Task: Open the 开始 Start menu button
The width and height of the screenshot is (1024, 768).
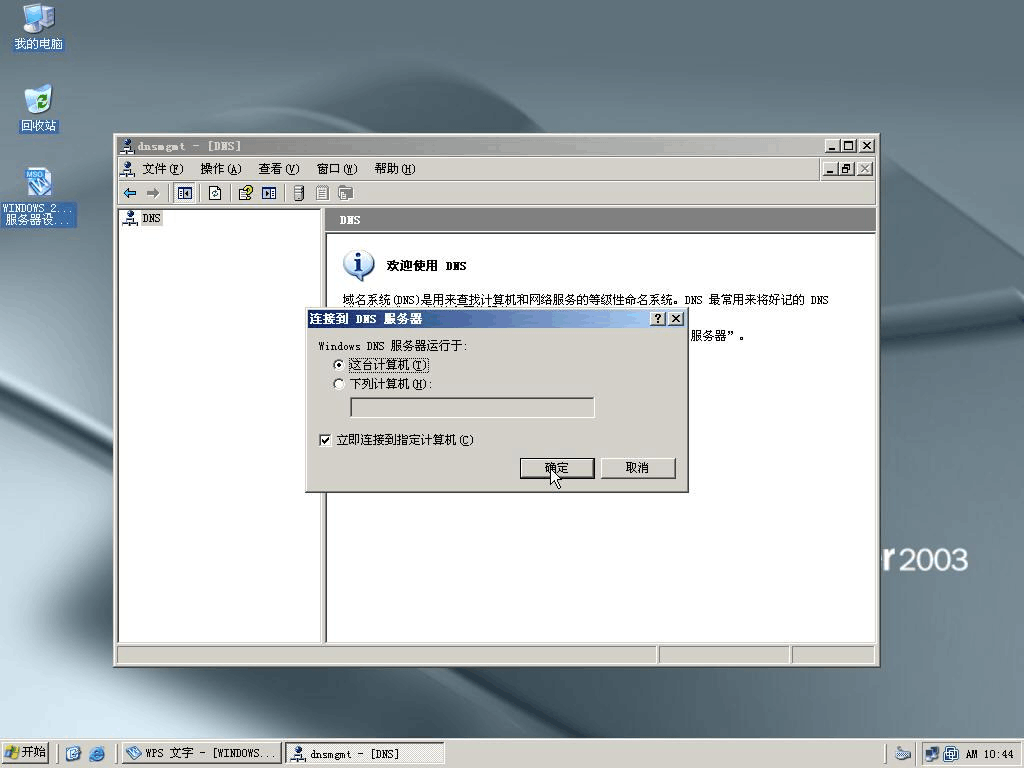Action: [x=27, y=753]
